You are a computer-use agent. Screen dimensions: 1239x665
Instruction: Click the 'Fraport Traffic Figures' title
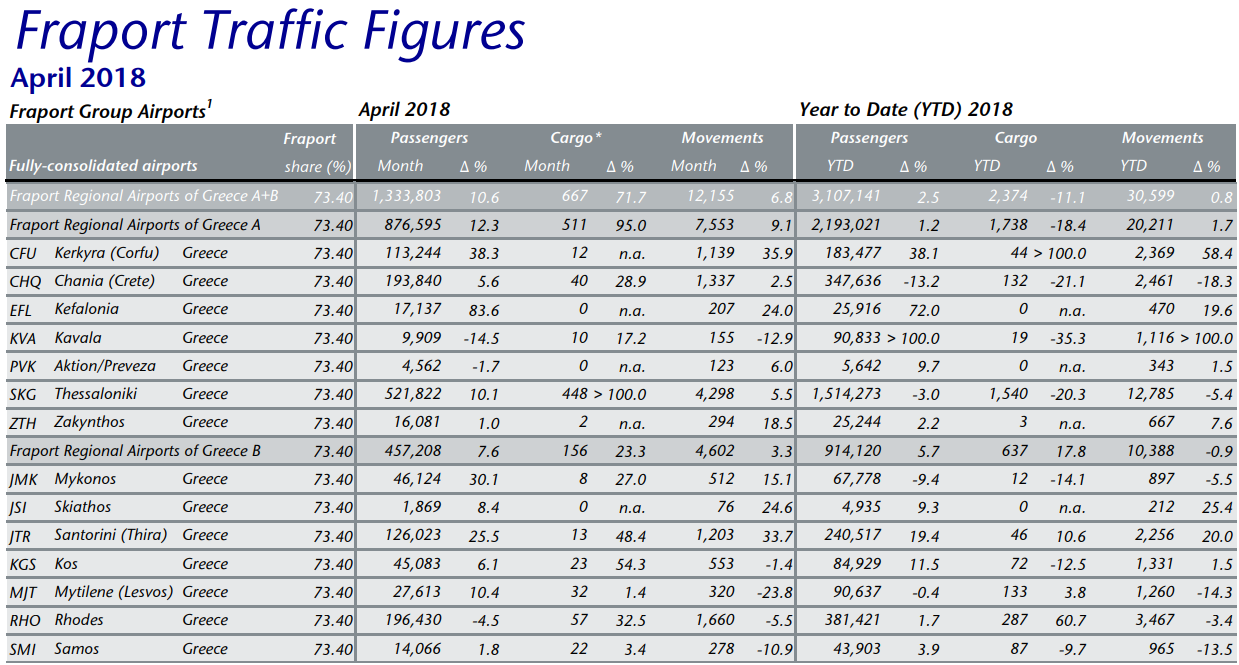click(270, 30)
